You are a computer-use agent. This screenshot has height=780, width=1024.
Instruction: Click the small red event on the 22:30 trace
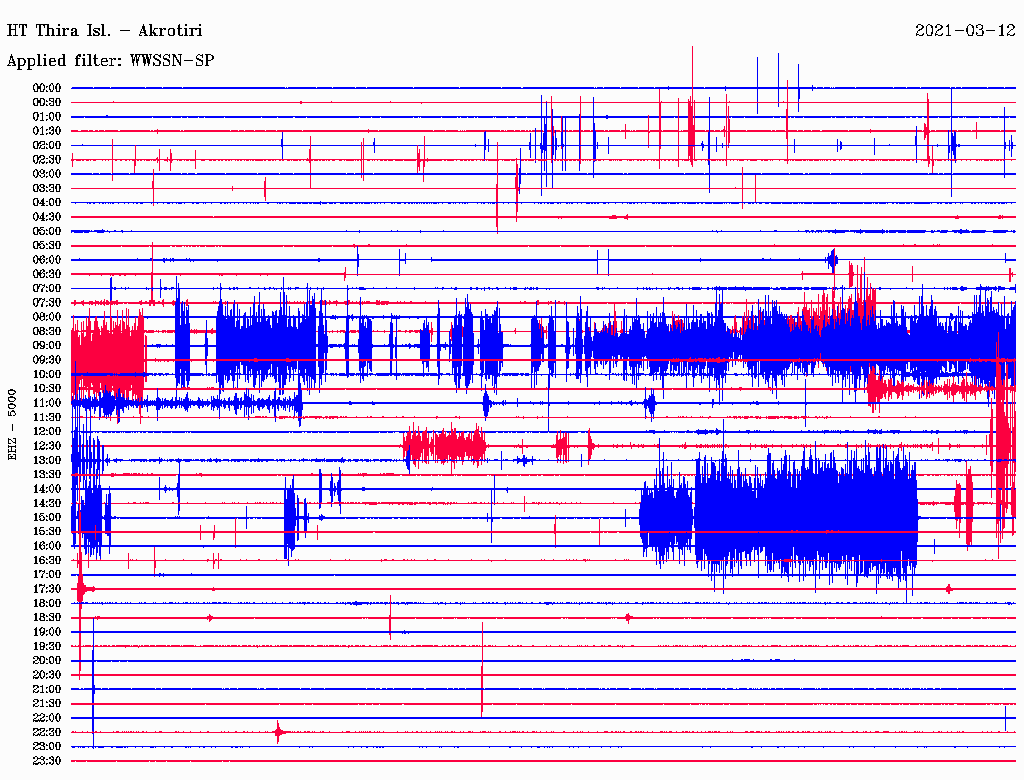click(x=280, y=732)
